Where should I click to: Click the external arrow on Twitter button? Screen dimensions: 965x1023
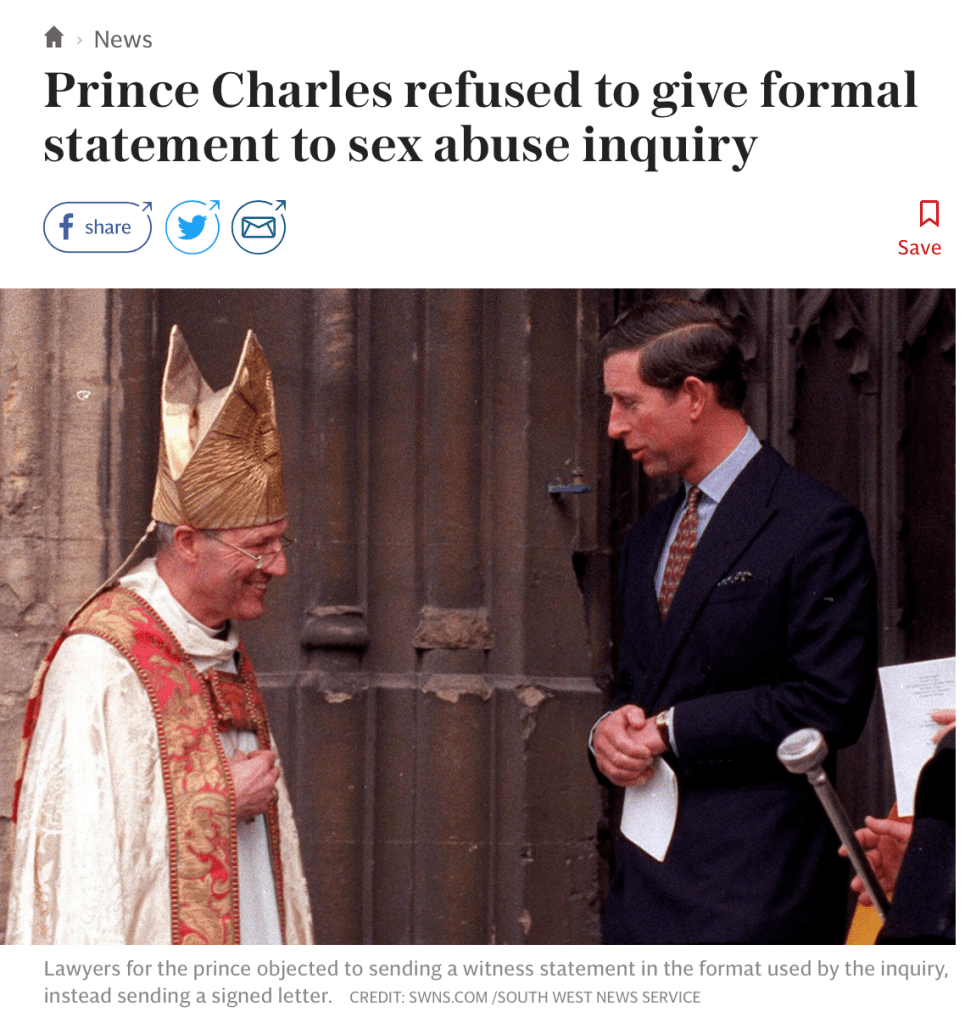point(215,206)
